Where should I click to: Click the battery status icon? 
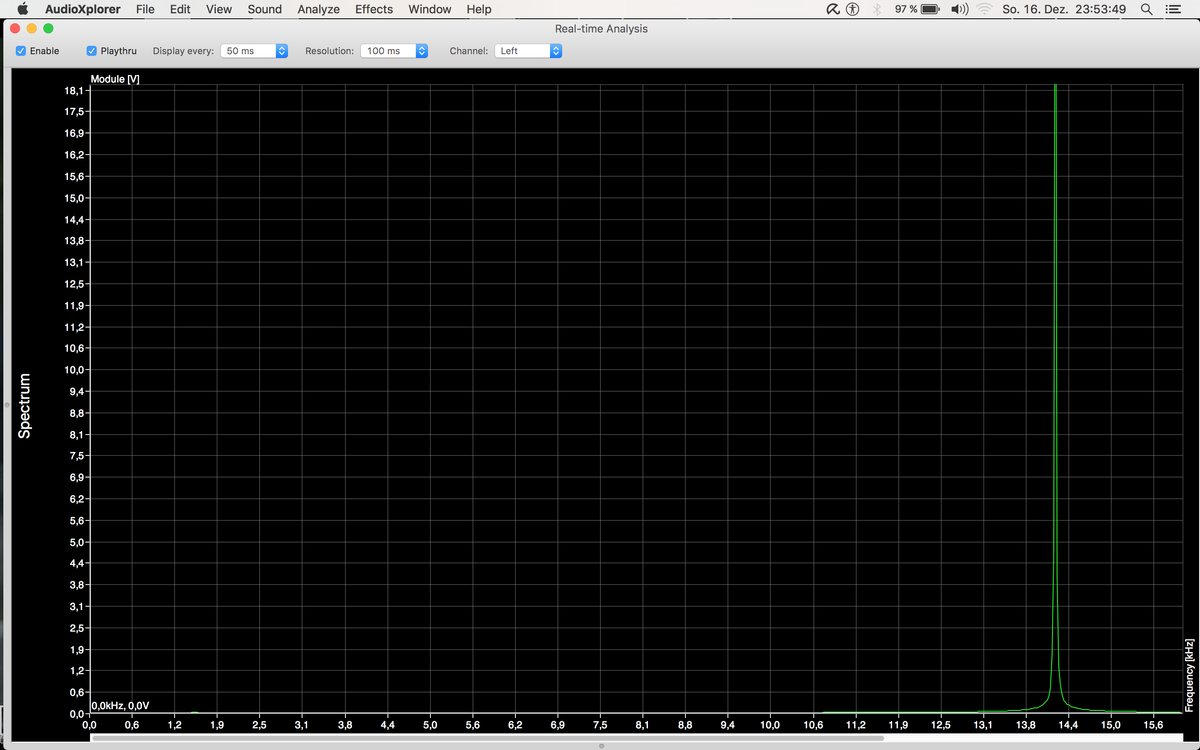coord(930,9)
